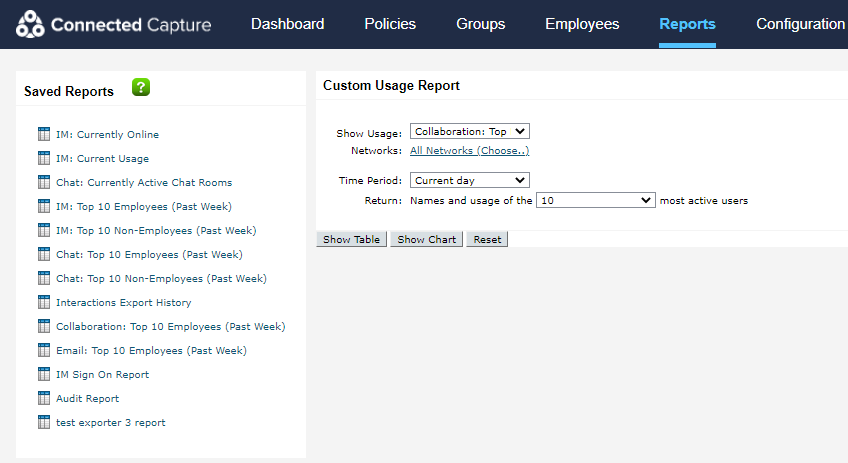Open IM: Top 10 Employees (Past Week)
Viewport: 848px width, 463px height.
click(144, 206)
